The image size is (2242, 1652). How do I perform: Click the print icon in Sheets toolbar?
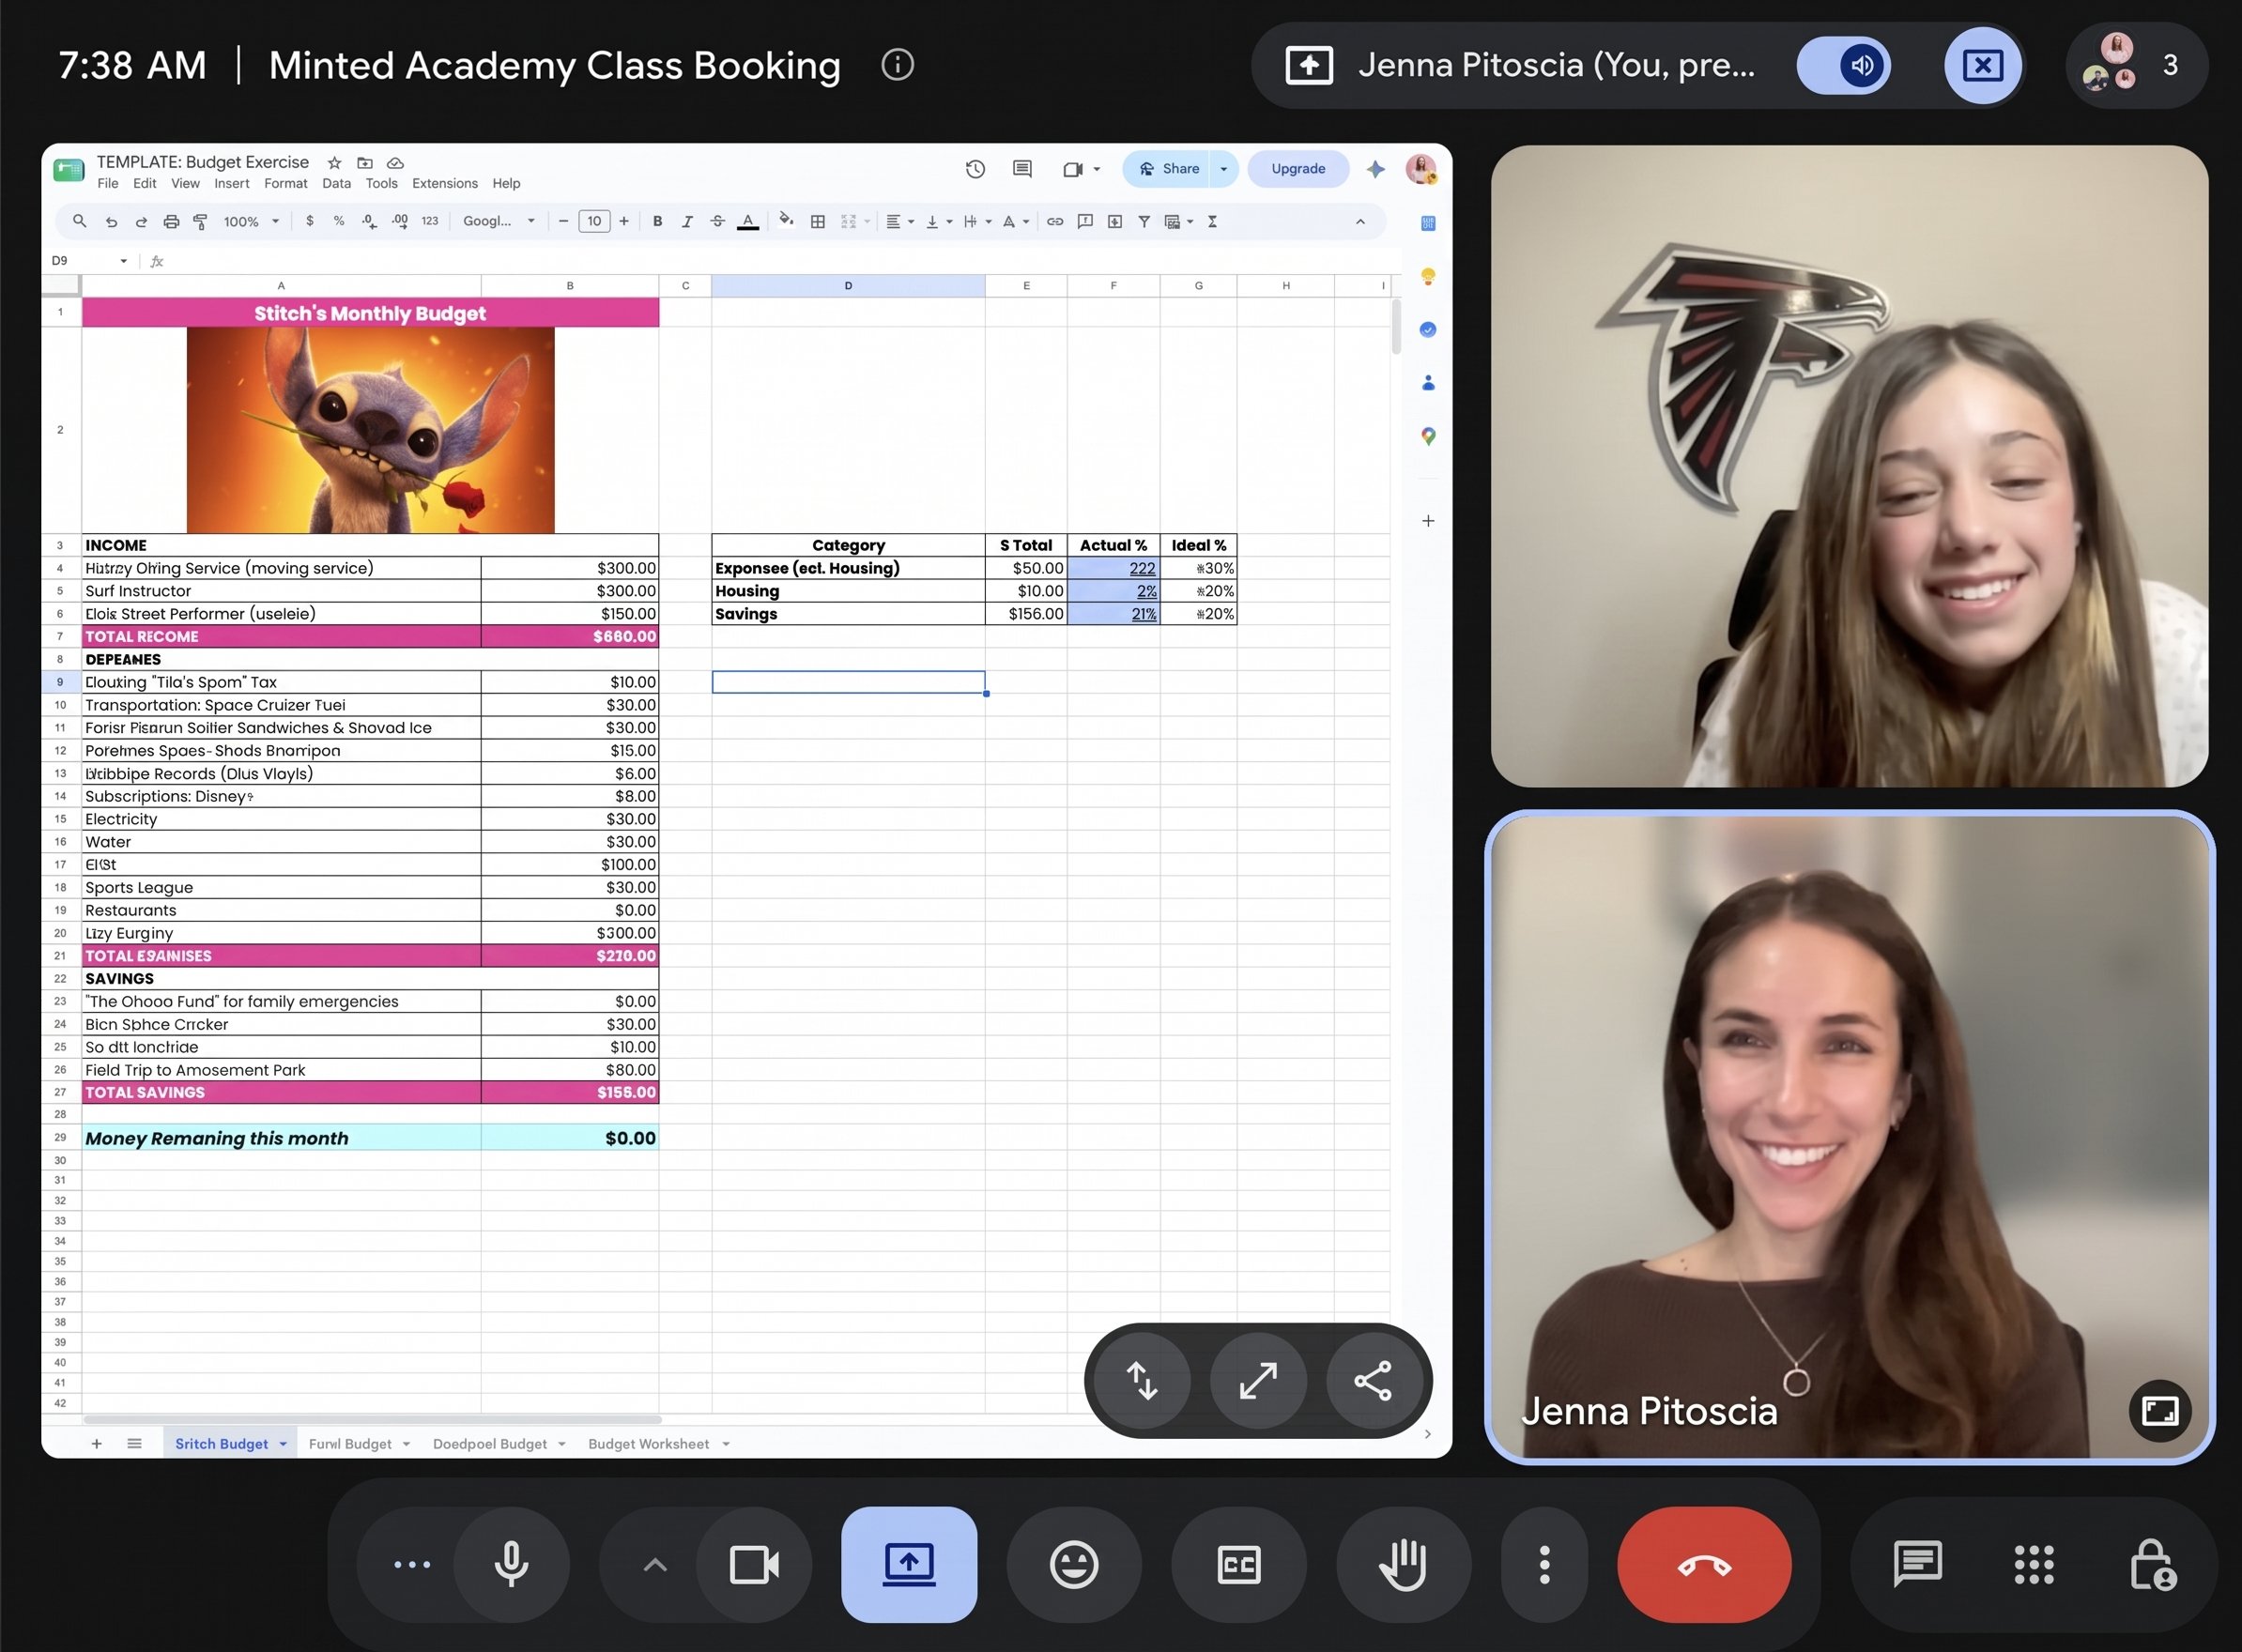(x=171, y=221)
